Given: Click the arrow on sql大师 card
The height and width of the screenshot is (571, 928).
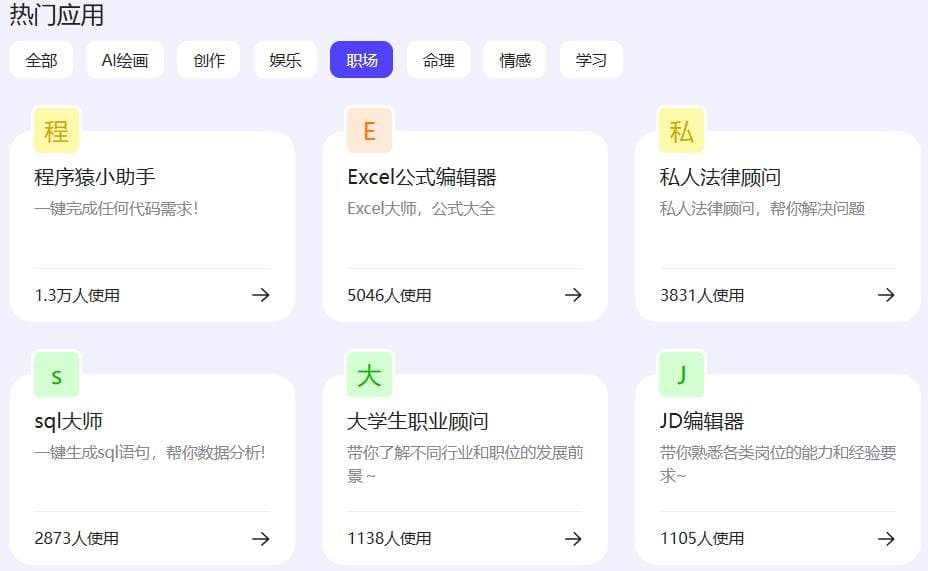Looking at the screenshot, I should [260, 539].
